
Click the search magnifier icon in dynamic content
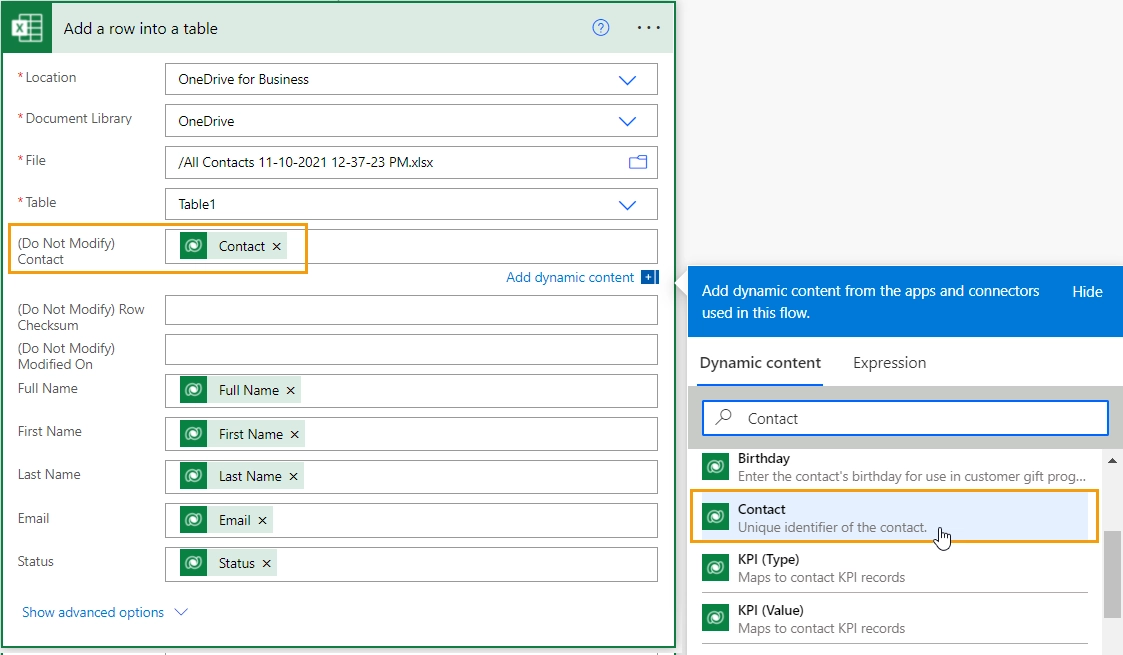pos(724,417)
